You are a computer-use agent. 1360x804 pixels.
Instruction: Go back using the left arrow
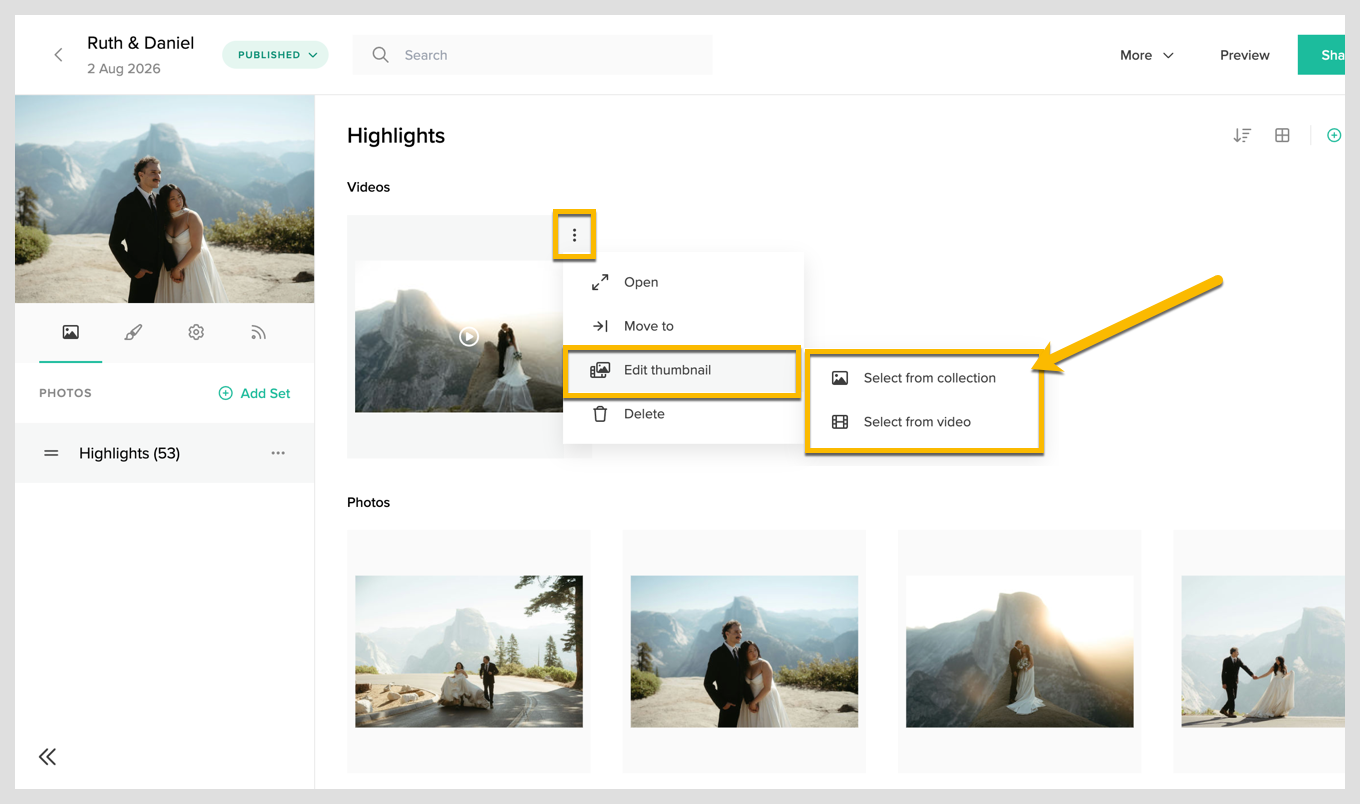coord(58,55)
